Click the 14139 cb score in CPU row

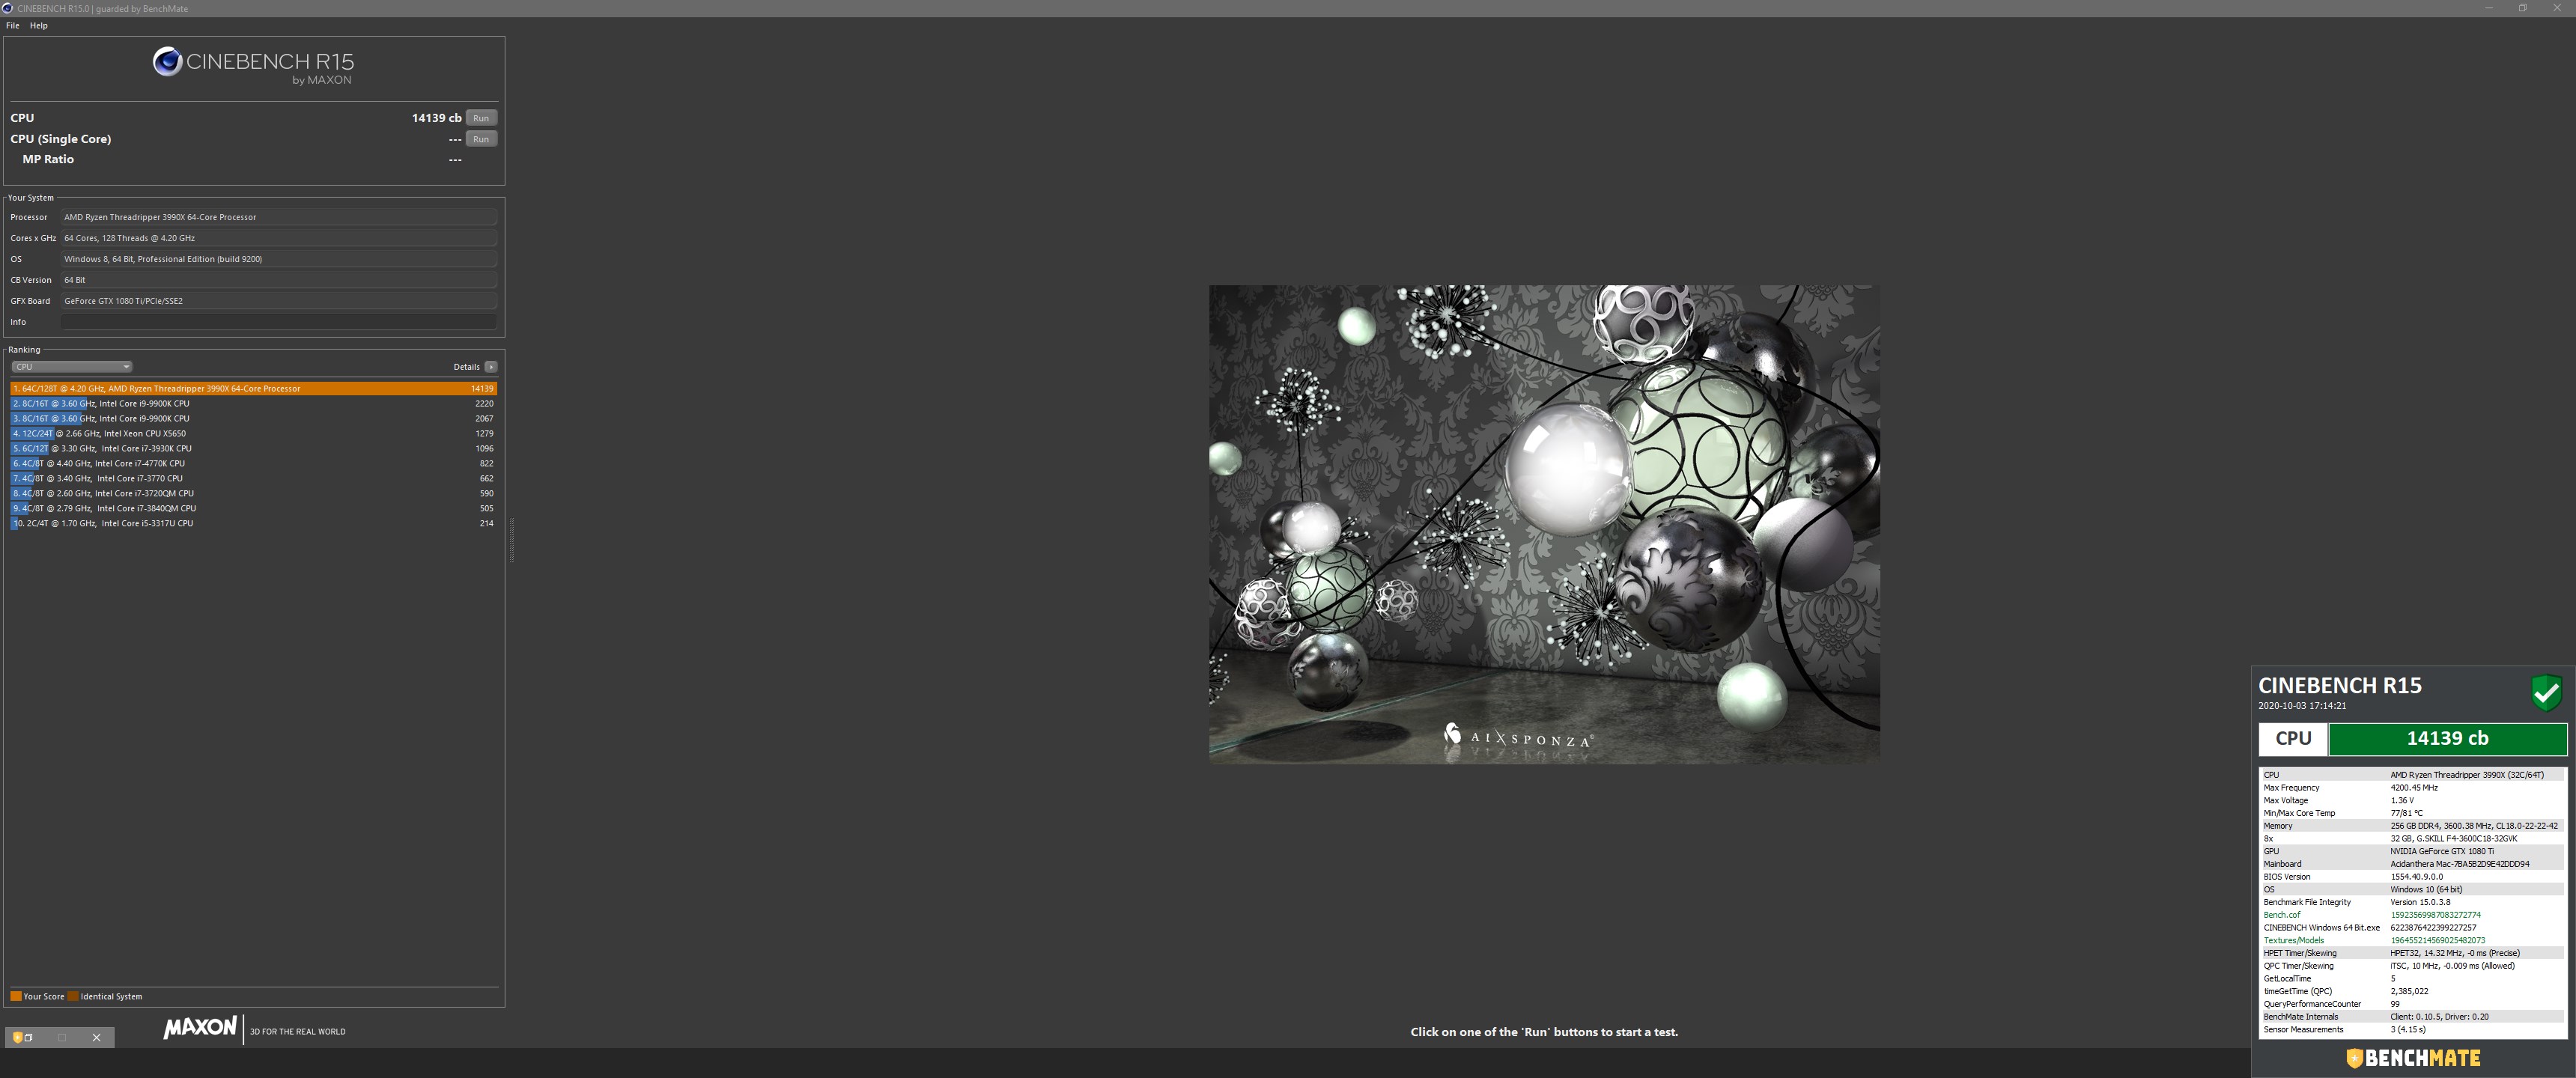[x=436, y=118]
